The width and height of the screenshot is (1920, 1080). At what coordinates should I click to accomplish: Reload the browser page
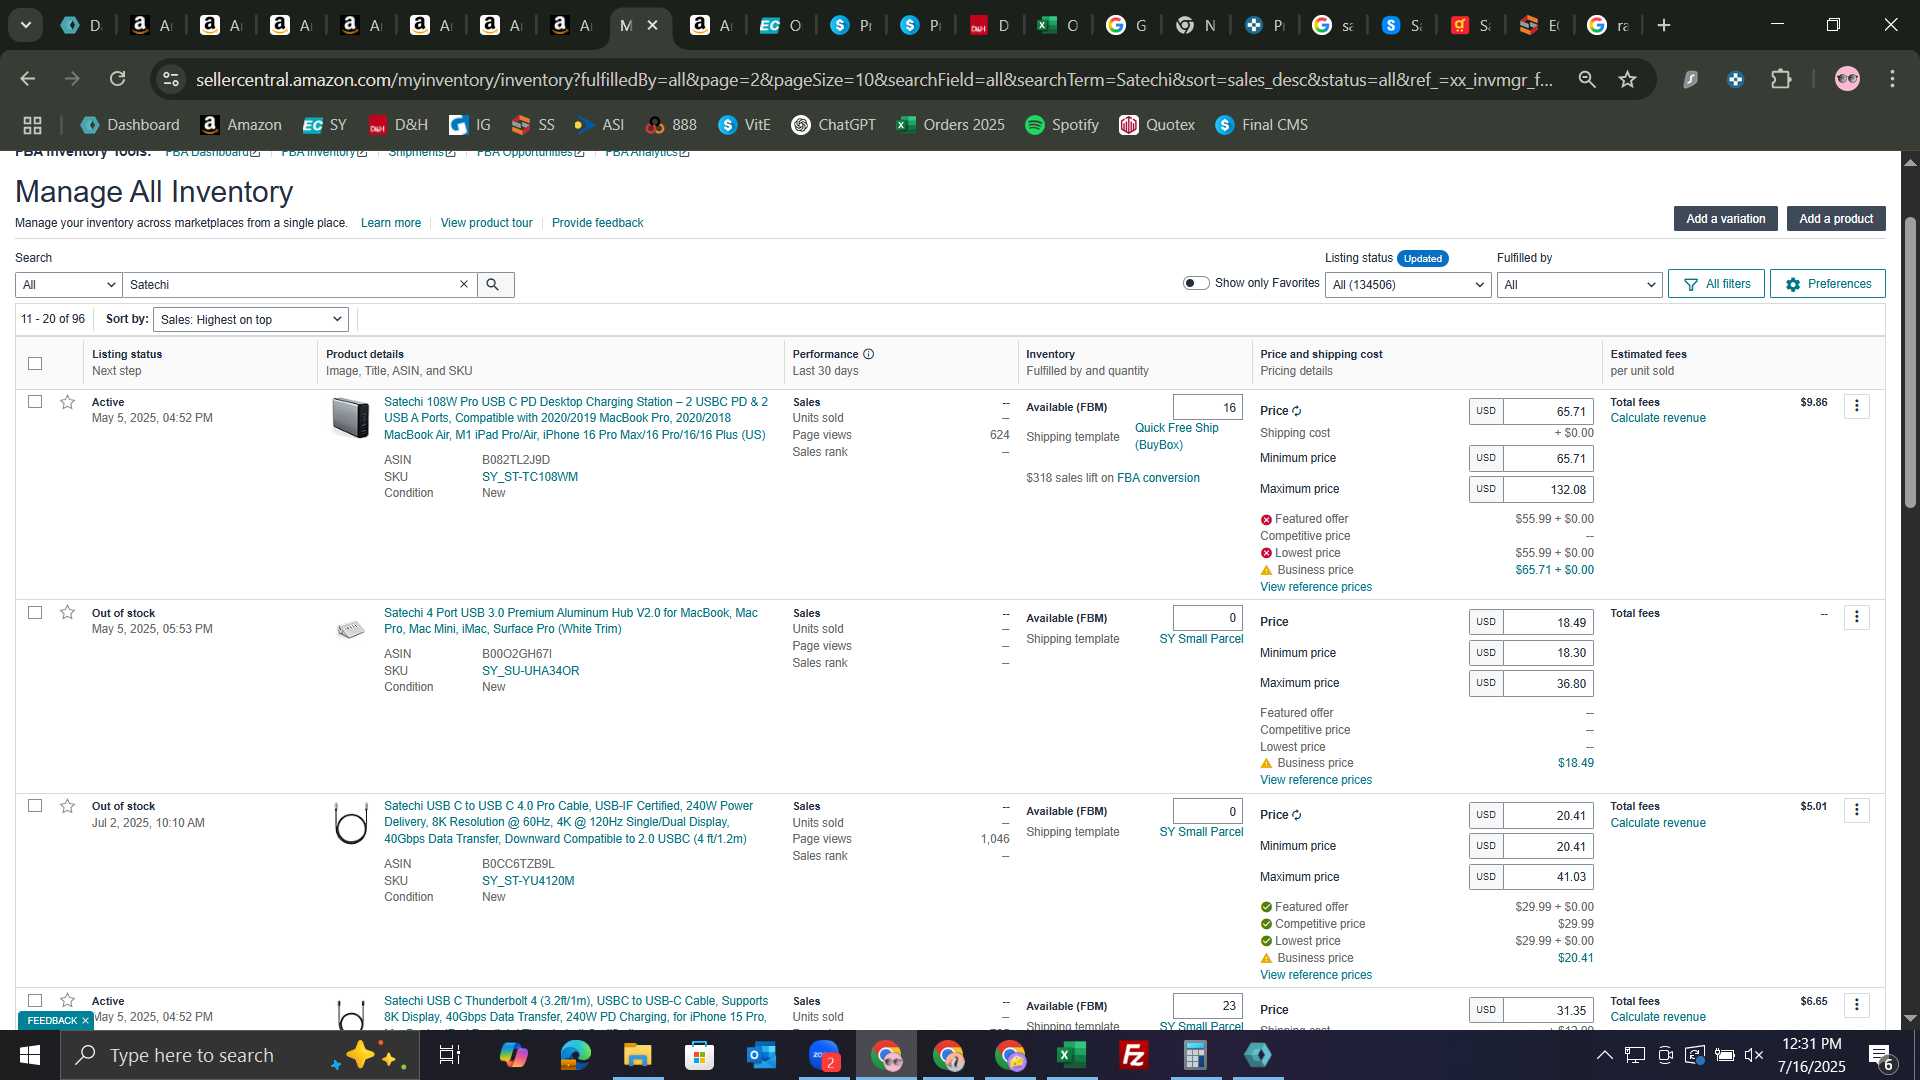pyautogui.click(x=118, y=79)
